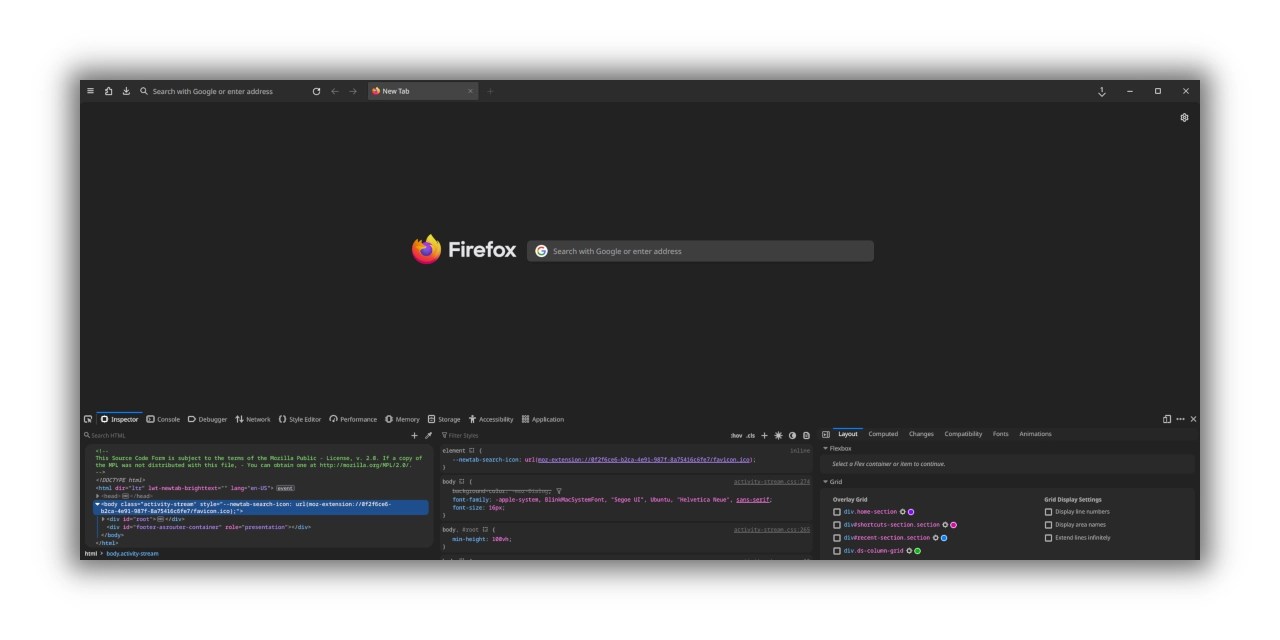The width and height of the screenshot is (1280, 640).
Task: Open New Tab personalize gear settings
Action: click(1184, 117)
